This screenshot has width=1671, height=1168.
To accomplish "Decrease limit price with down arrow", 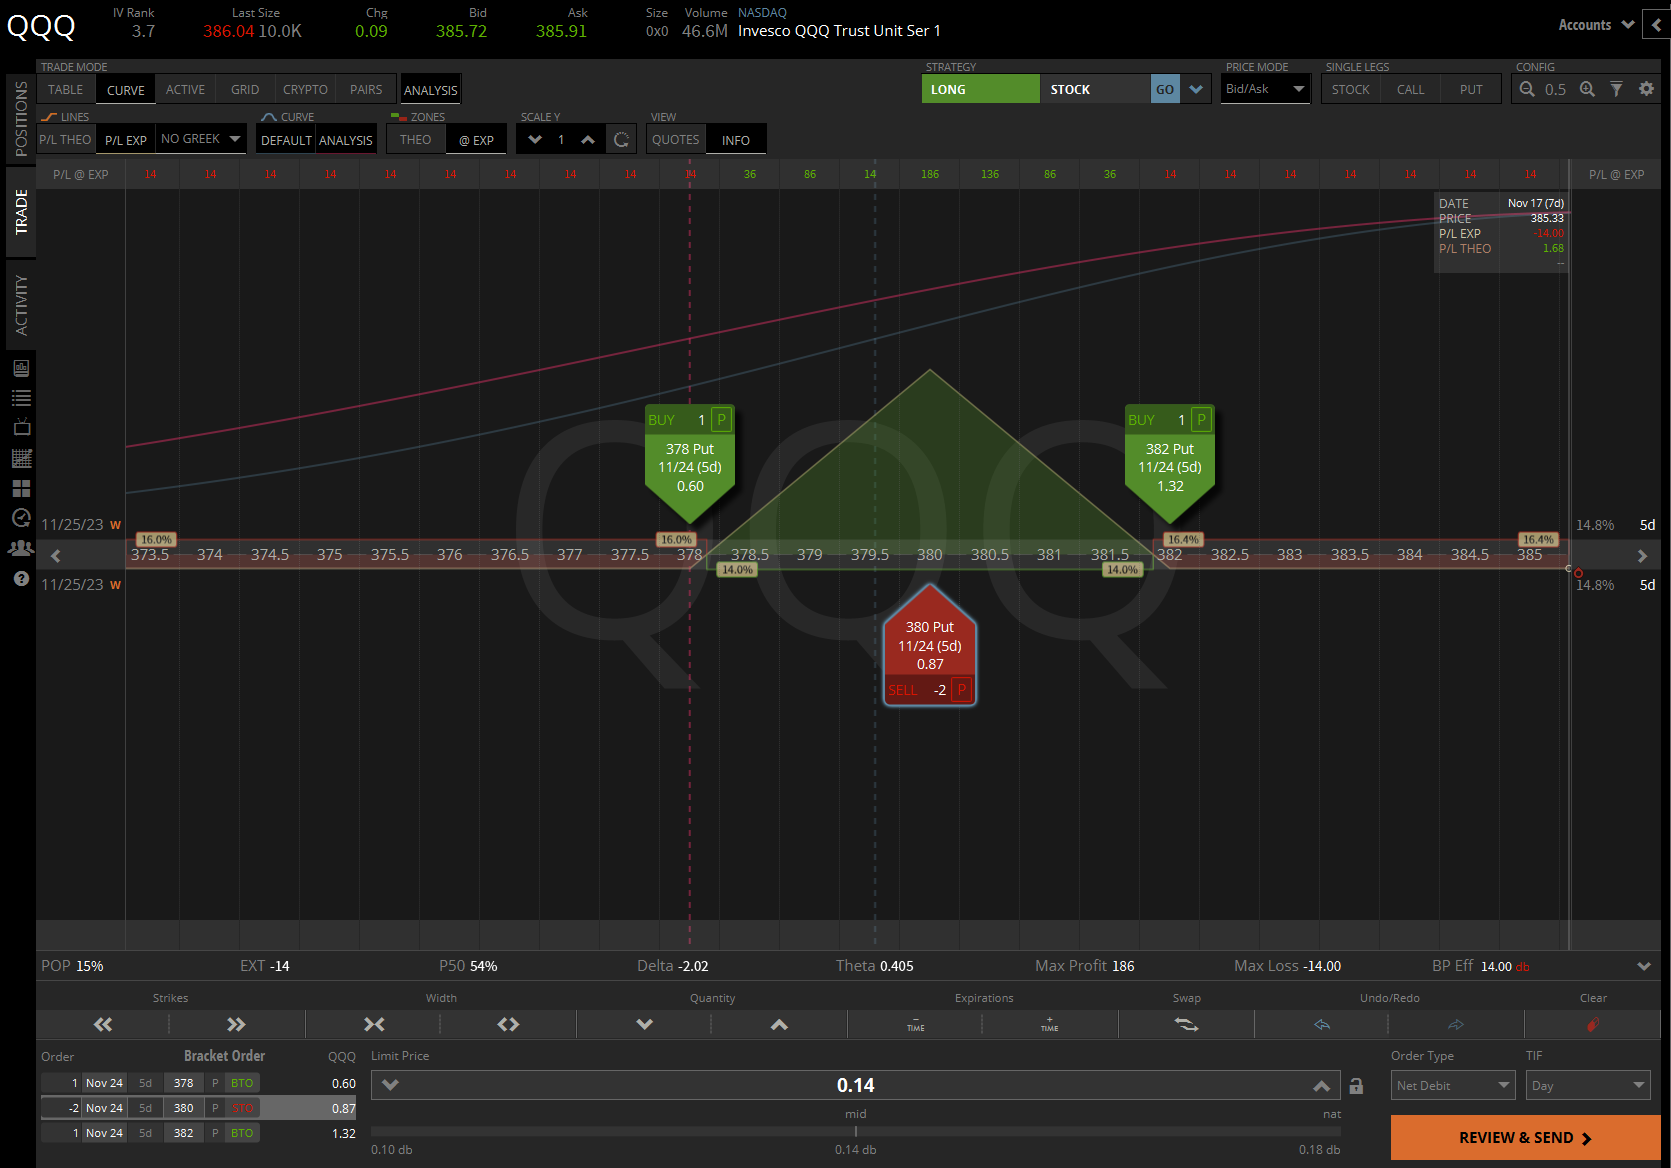I will coord(390,1085).
